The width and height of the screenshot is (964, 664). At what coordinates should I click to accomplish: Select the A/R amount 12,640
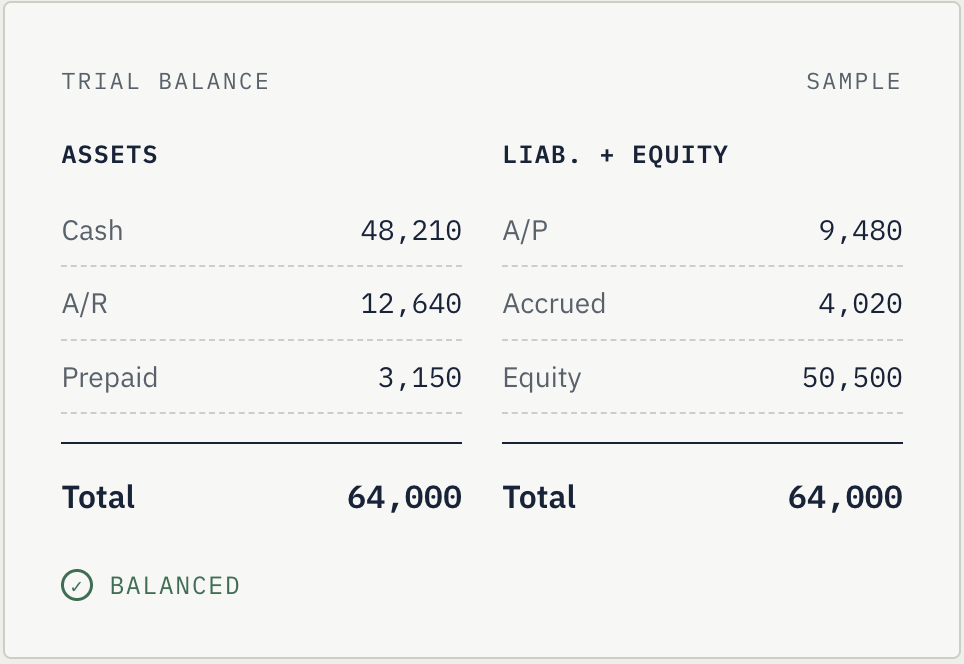click(411, 304)
